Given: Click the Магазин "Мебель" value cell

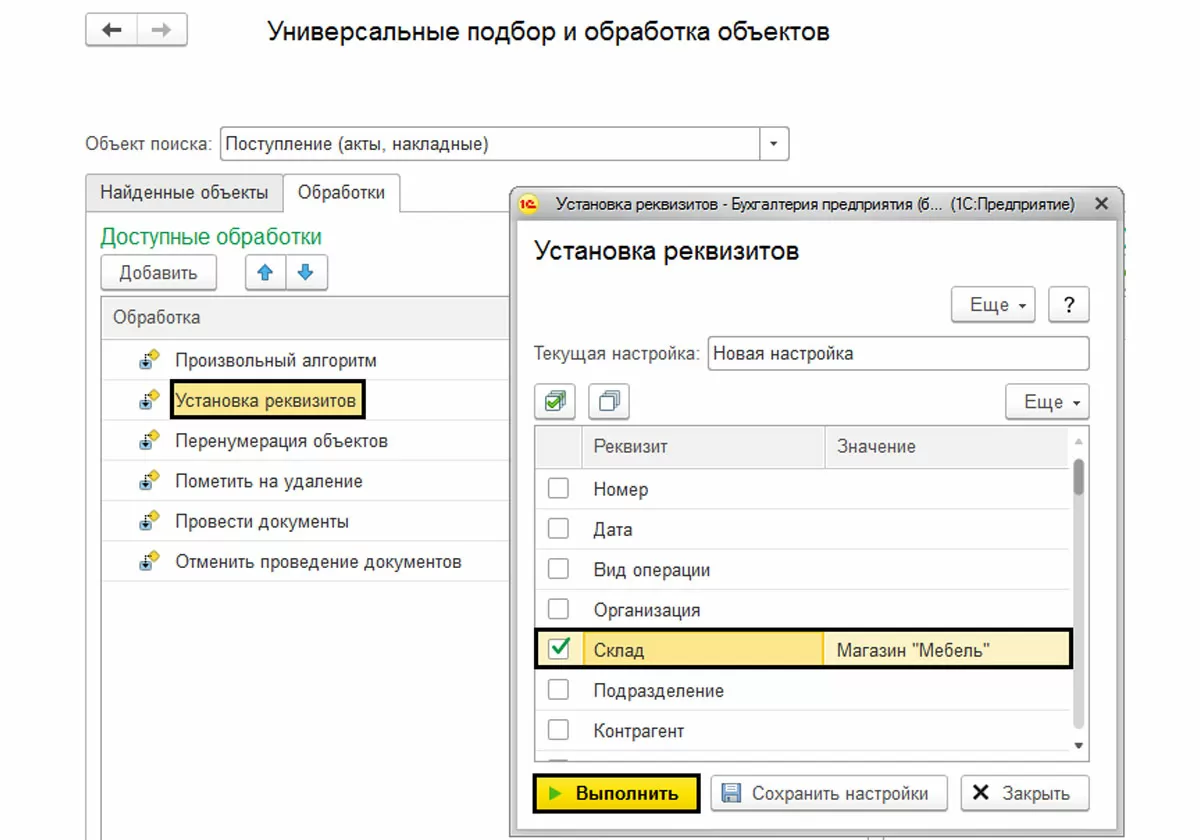Looking at the screenshot, I should click(x=947, y=650).
